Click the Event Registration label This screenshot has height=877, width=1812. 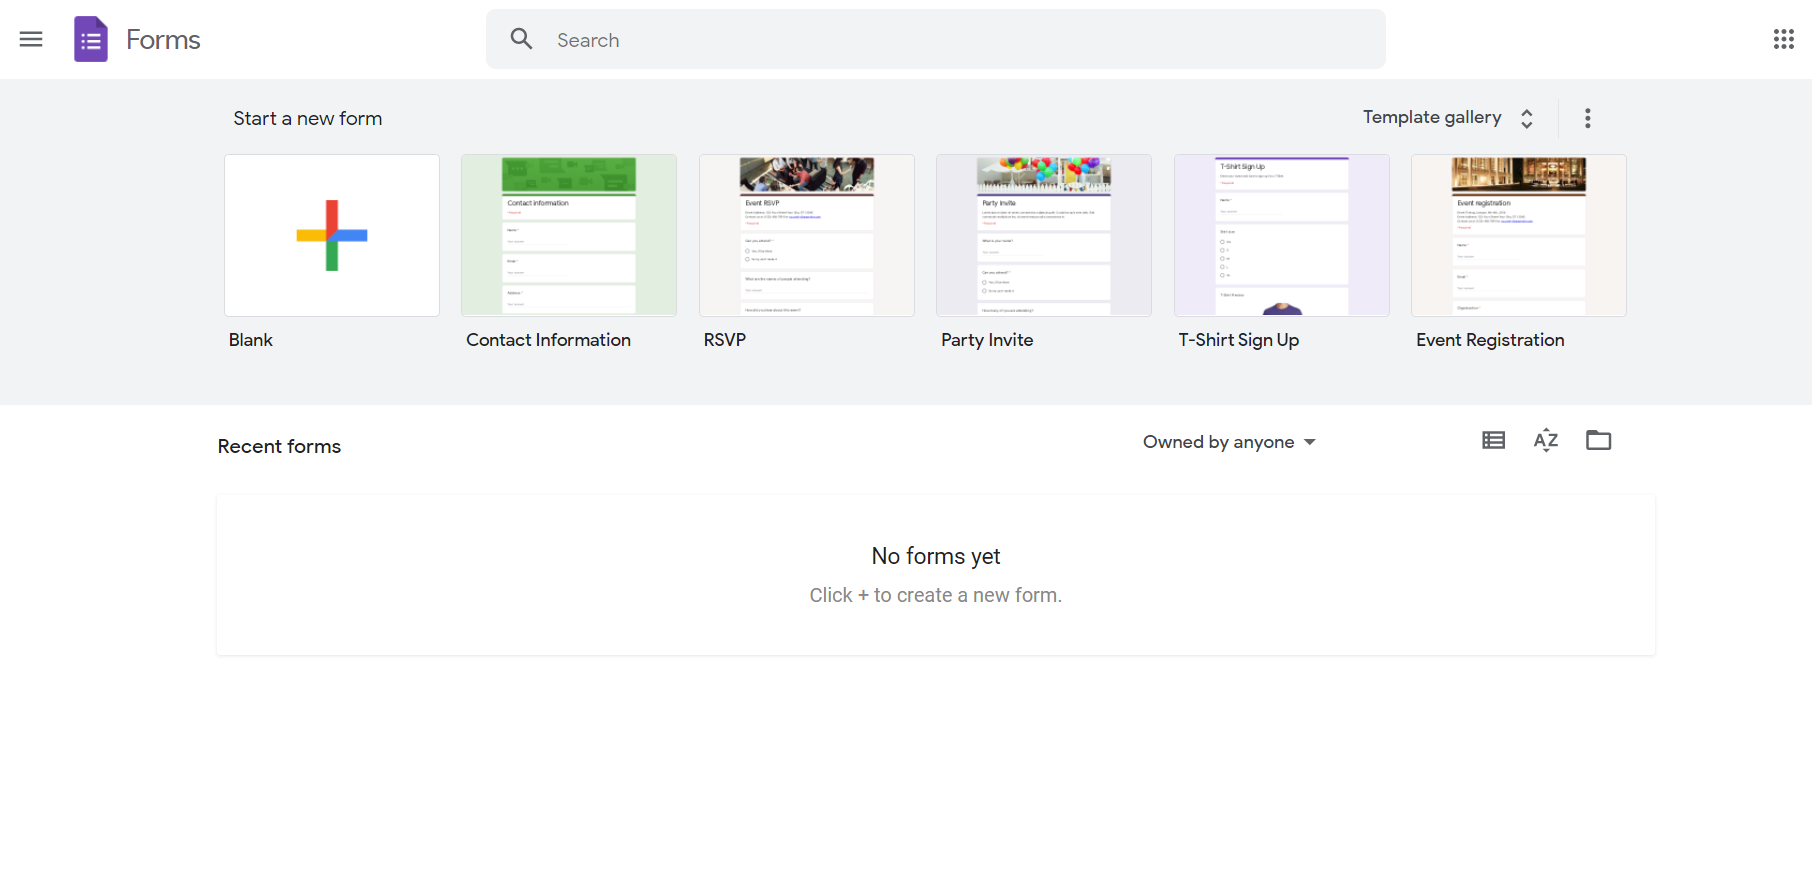pyautogui.click(x=1490, y=340)
